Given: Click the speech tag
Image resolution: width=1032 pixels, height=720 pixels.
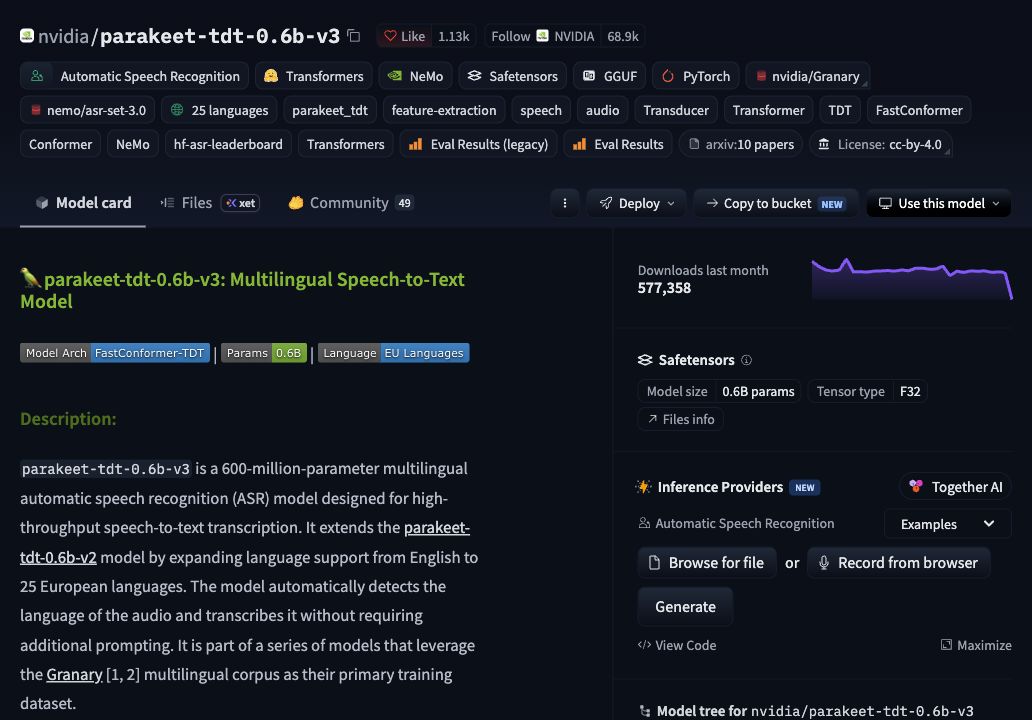Looking at the screenshot, I should (541, 111).
